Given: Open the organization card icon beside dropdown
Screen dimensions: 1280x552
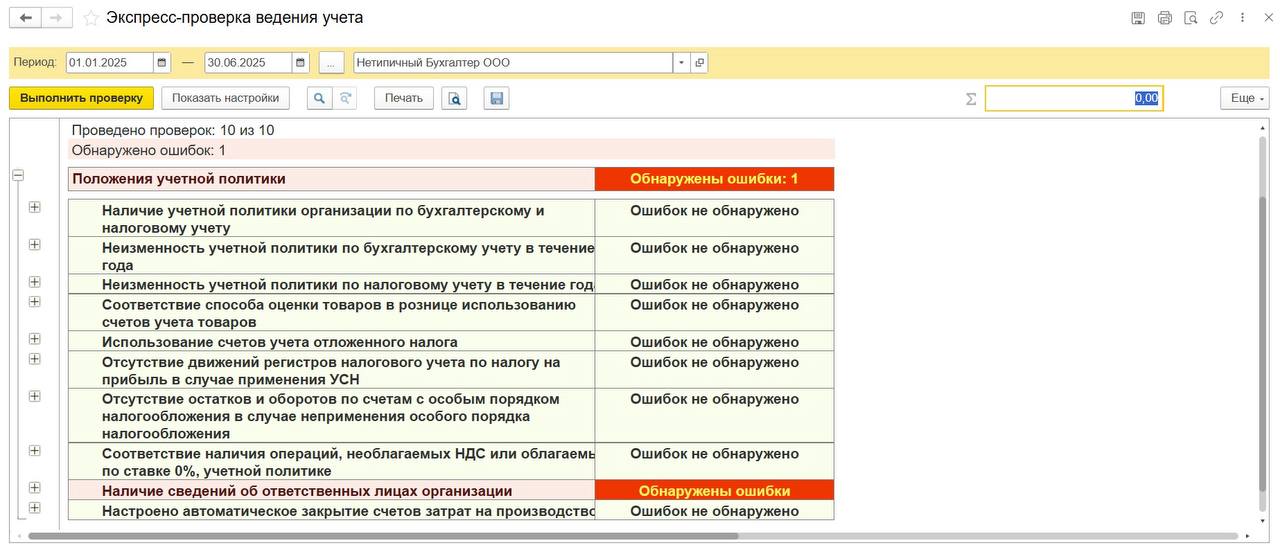Looking at the screenshot, I should click(699, 62).
